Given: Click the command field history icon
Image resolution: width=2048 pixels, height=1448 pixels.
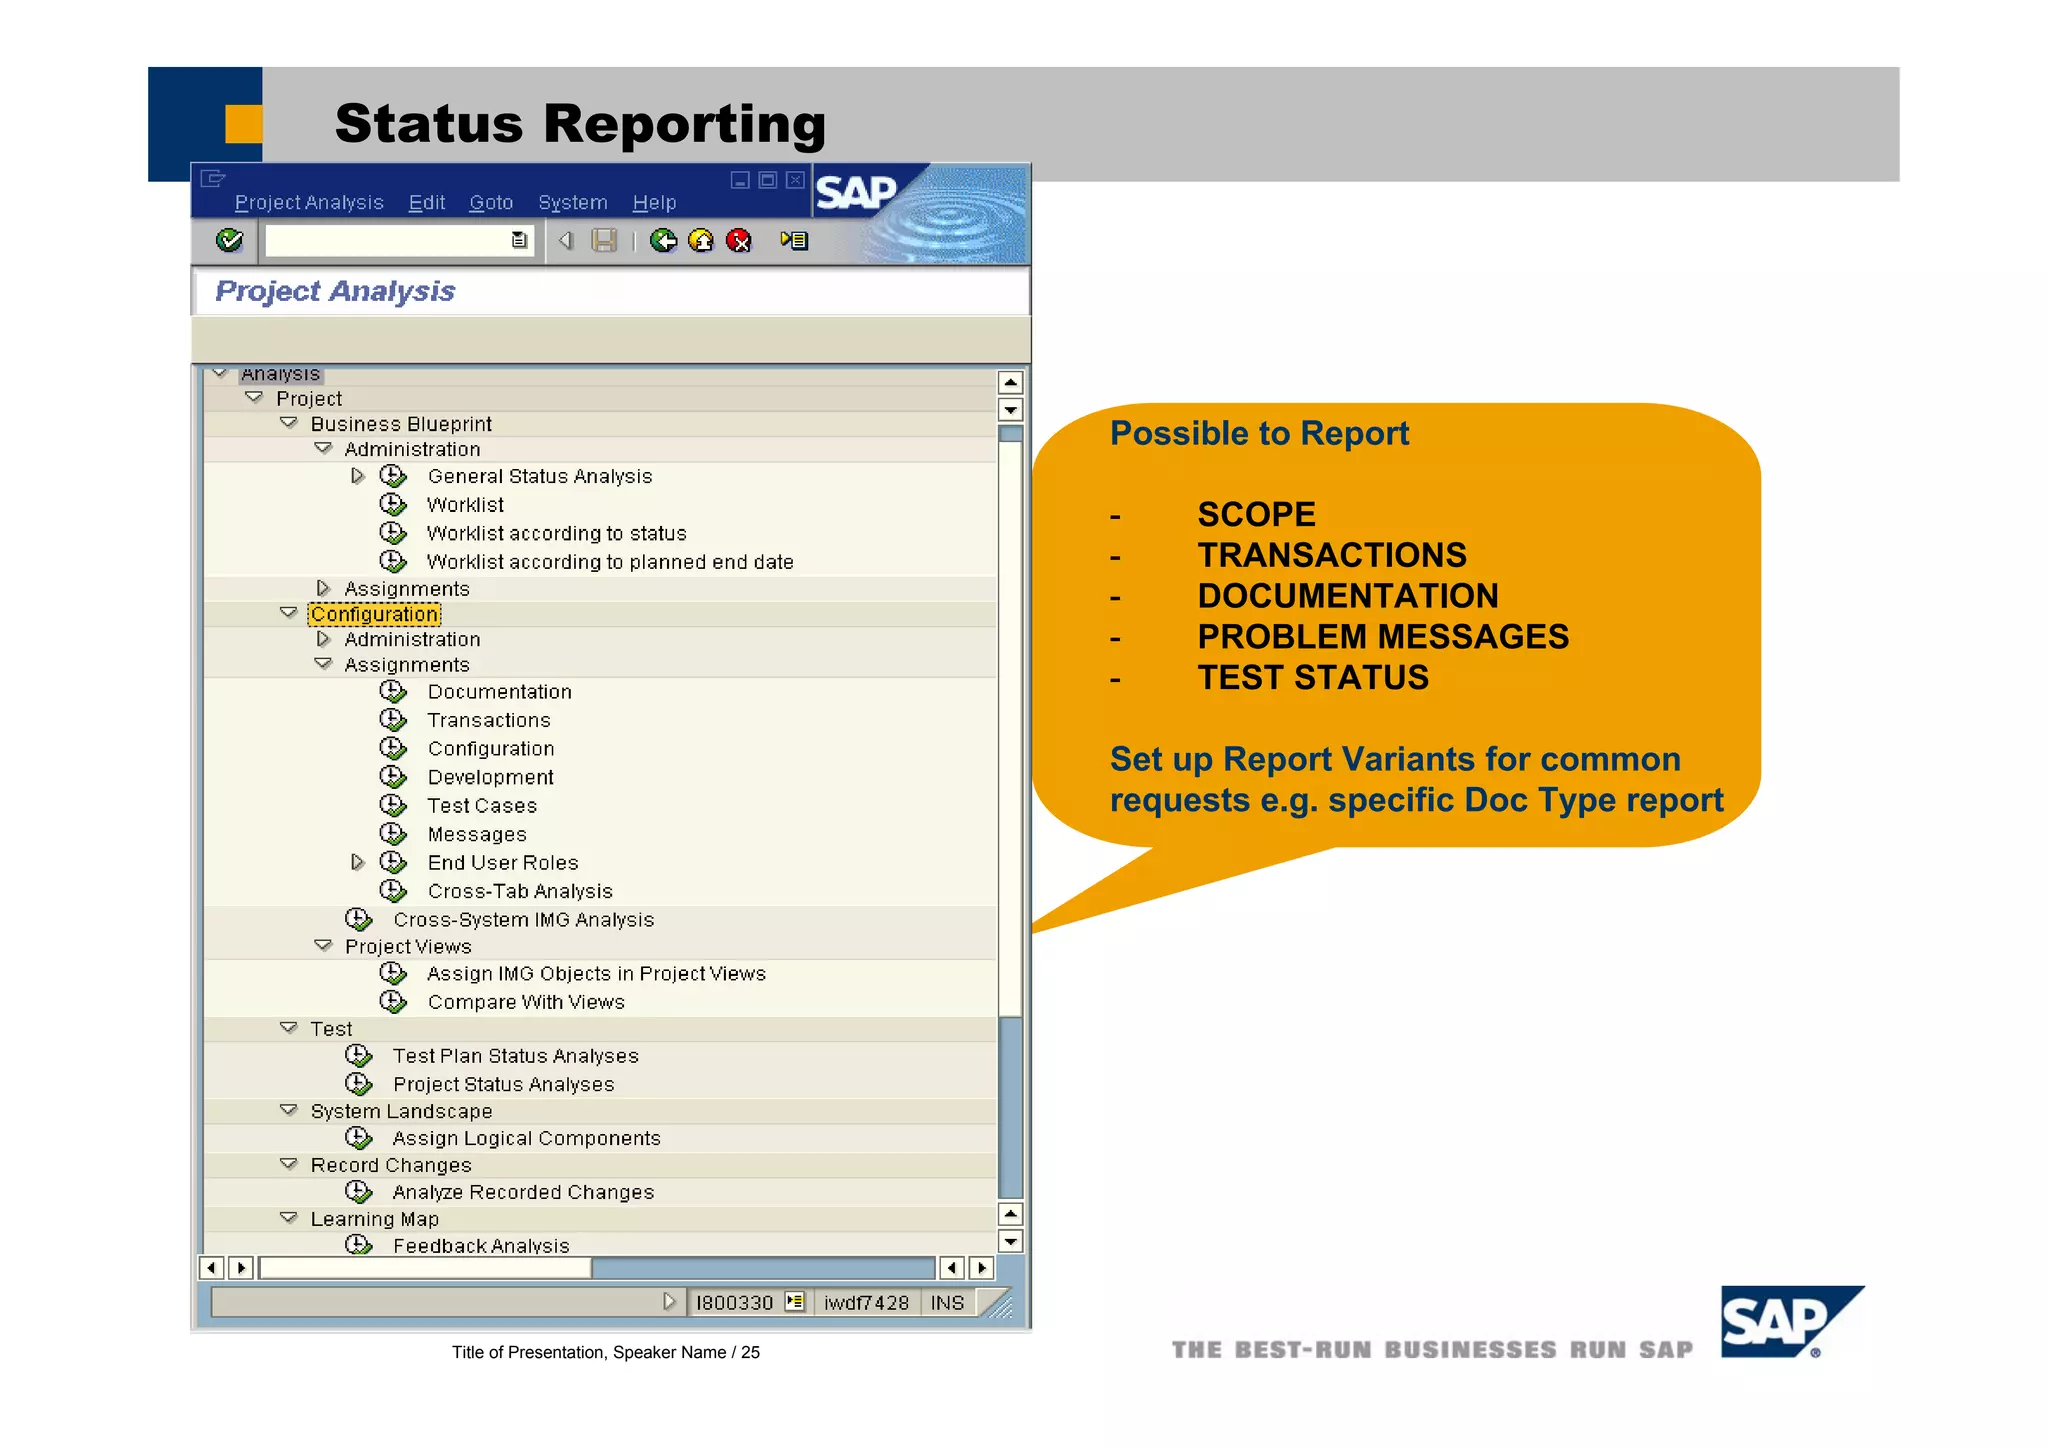Looking at the screenshot, I should (x=519, y=240).
